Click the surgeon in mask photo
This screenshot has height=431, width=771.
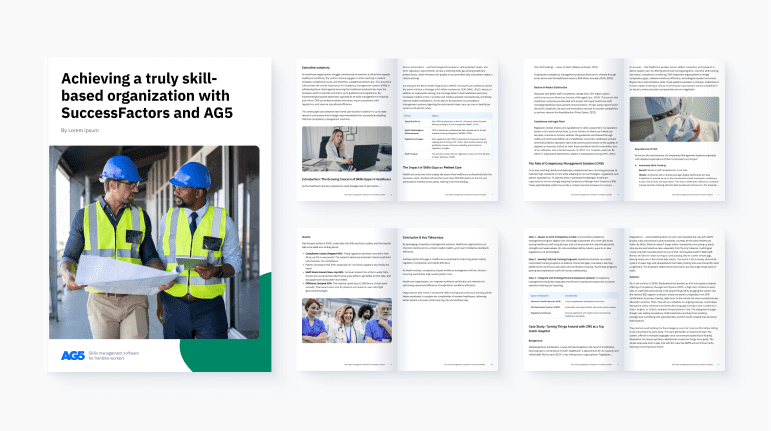tap(674, 119)
